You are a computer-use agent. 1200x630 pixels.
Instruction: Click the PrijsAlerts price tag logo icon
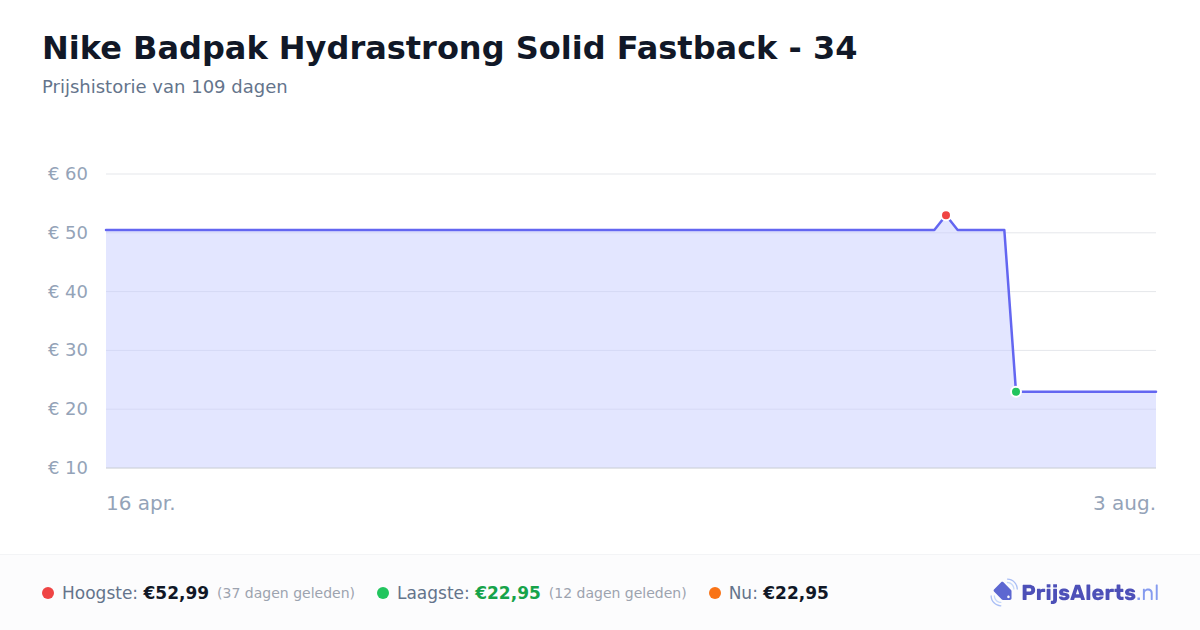tap(1003, 593)
